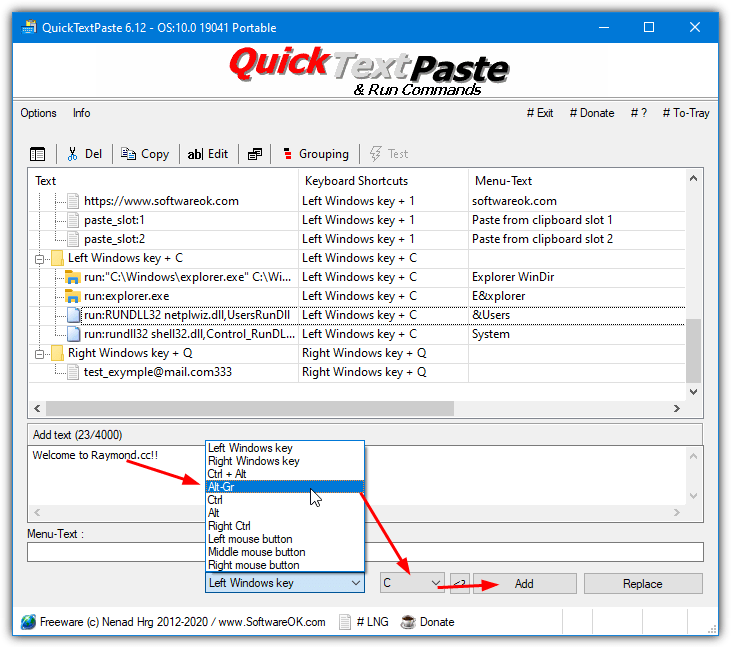Click the explorer icon for run:explorer.exe
This screenshot has width=731, height=647.
tap(72, 296)
